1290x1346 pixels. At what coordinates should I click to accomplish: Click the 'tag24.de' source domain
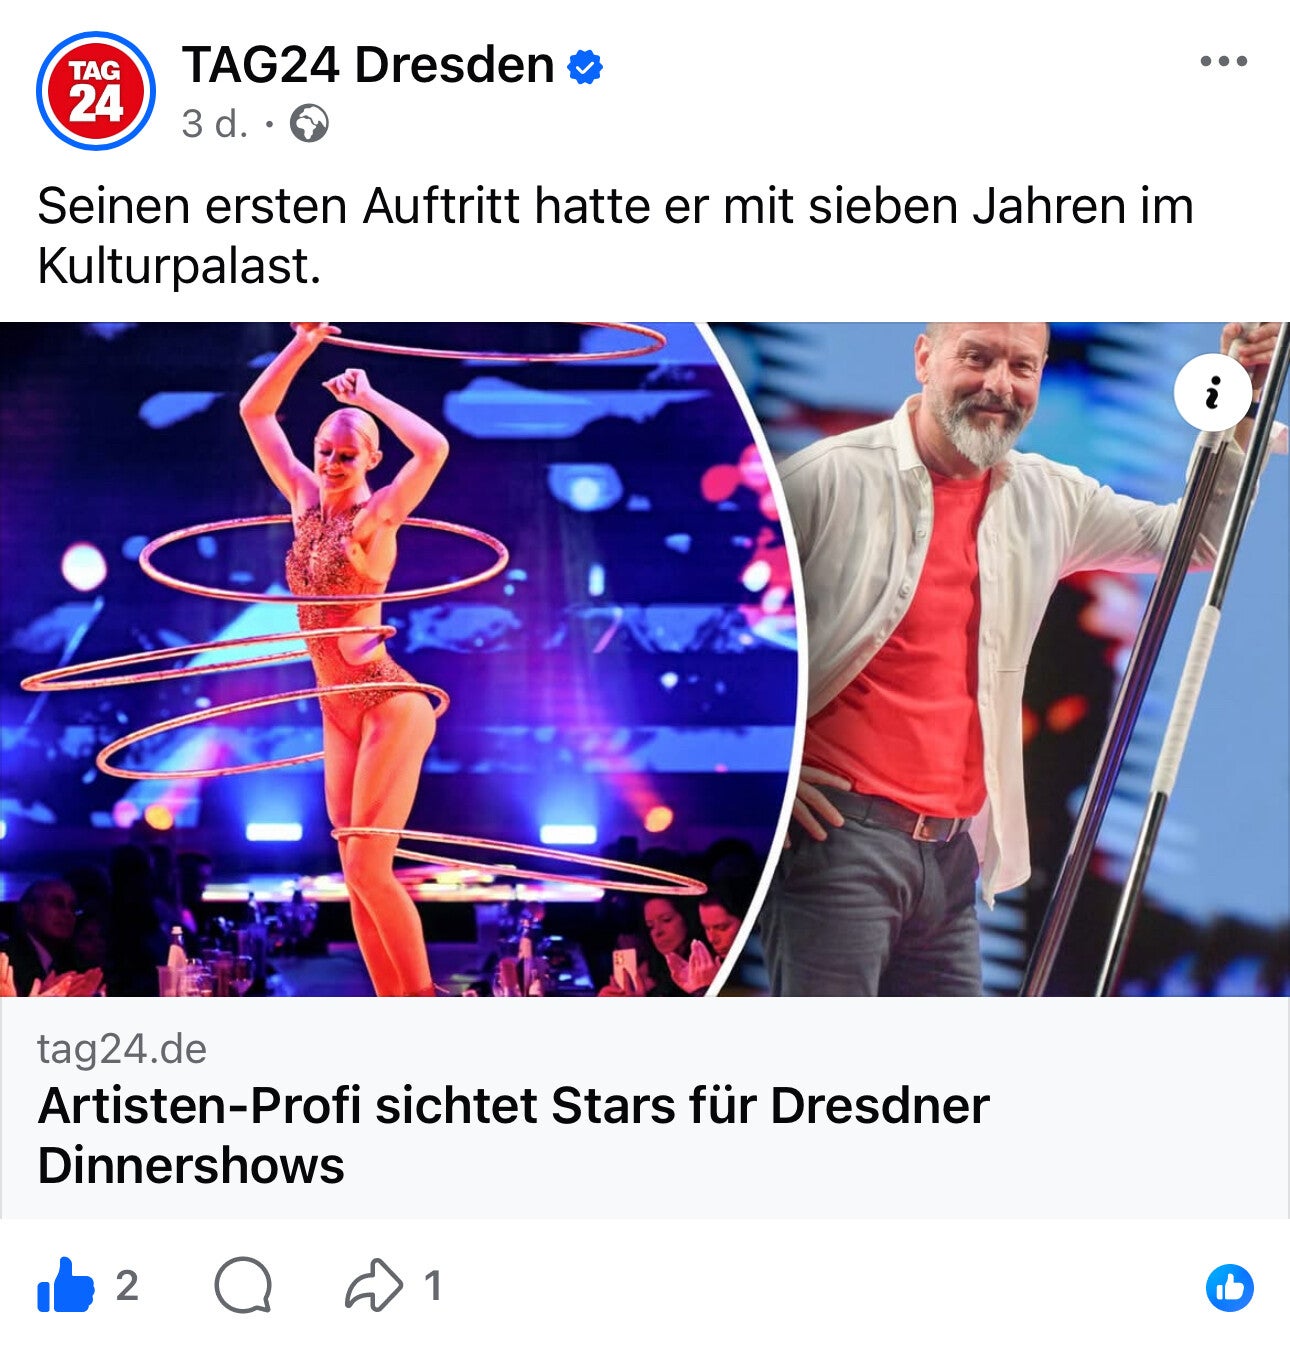click(x=122, y=1048)
